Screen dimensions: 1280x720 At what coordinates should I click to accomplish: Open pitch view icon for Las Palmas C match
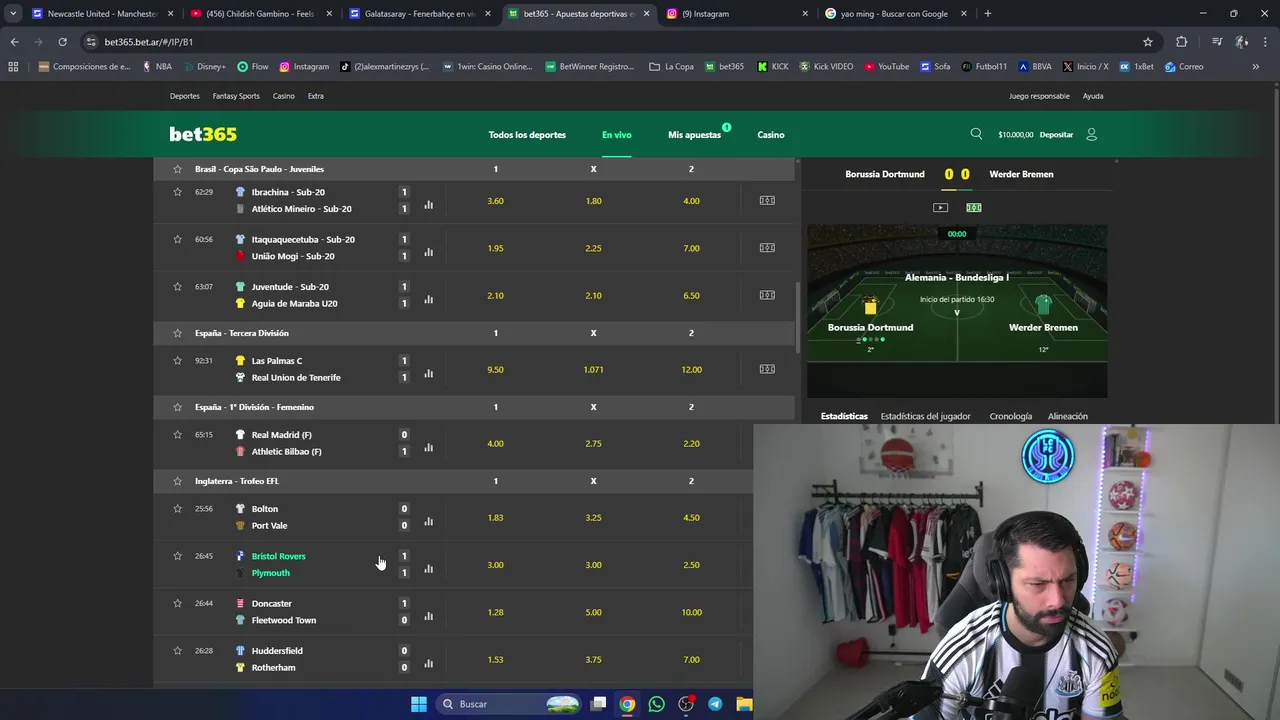(767, 369)
